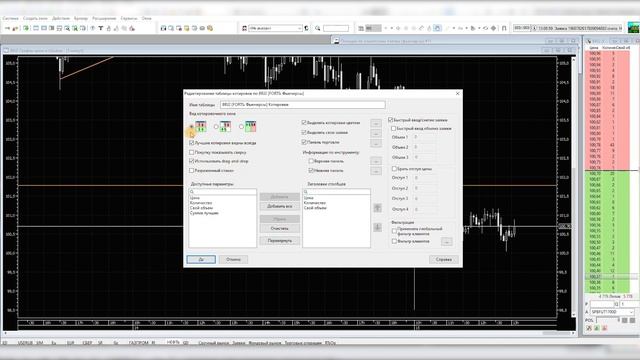Click the green chart icon at the top right
Screen dimensions: 640x360
633,28
